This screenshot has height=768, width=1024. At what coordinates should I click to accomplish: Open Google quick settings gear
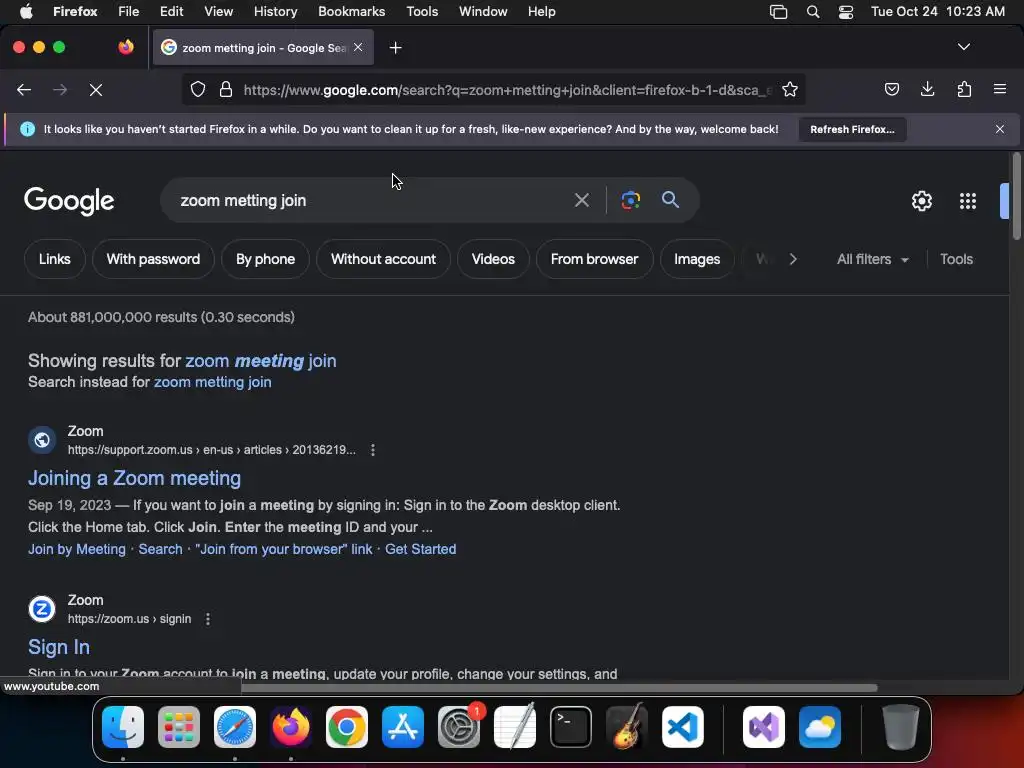click(921, 200)
